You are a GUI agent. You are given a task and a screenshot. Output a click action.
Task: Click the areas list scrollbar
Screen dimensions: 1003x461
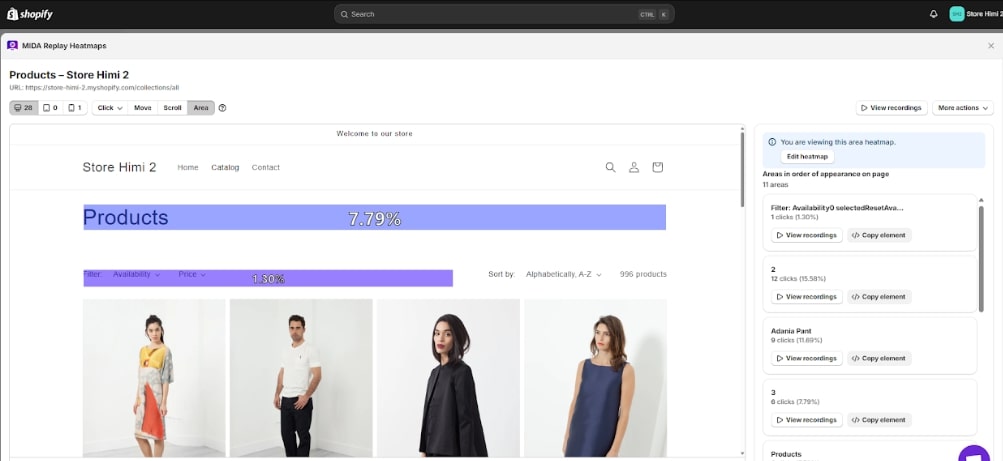click(x=981, y=259)
